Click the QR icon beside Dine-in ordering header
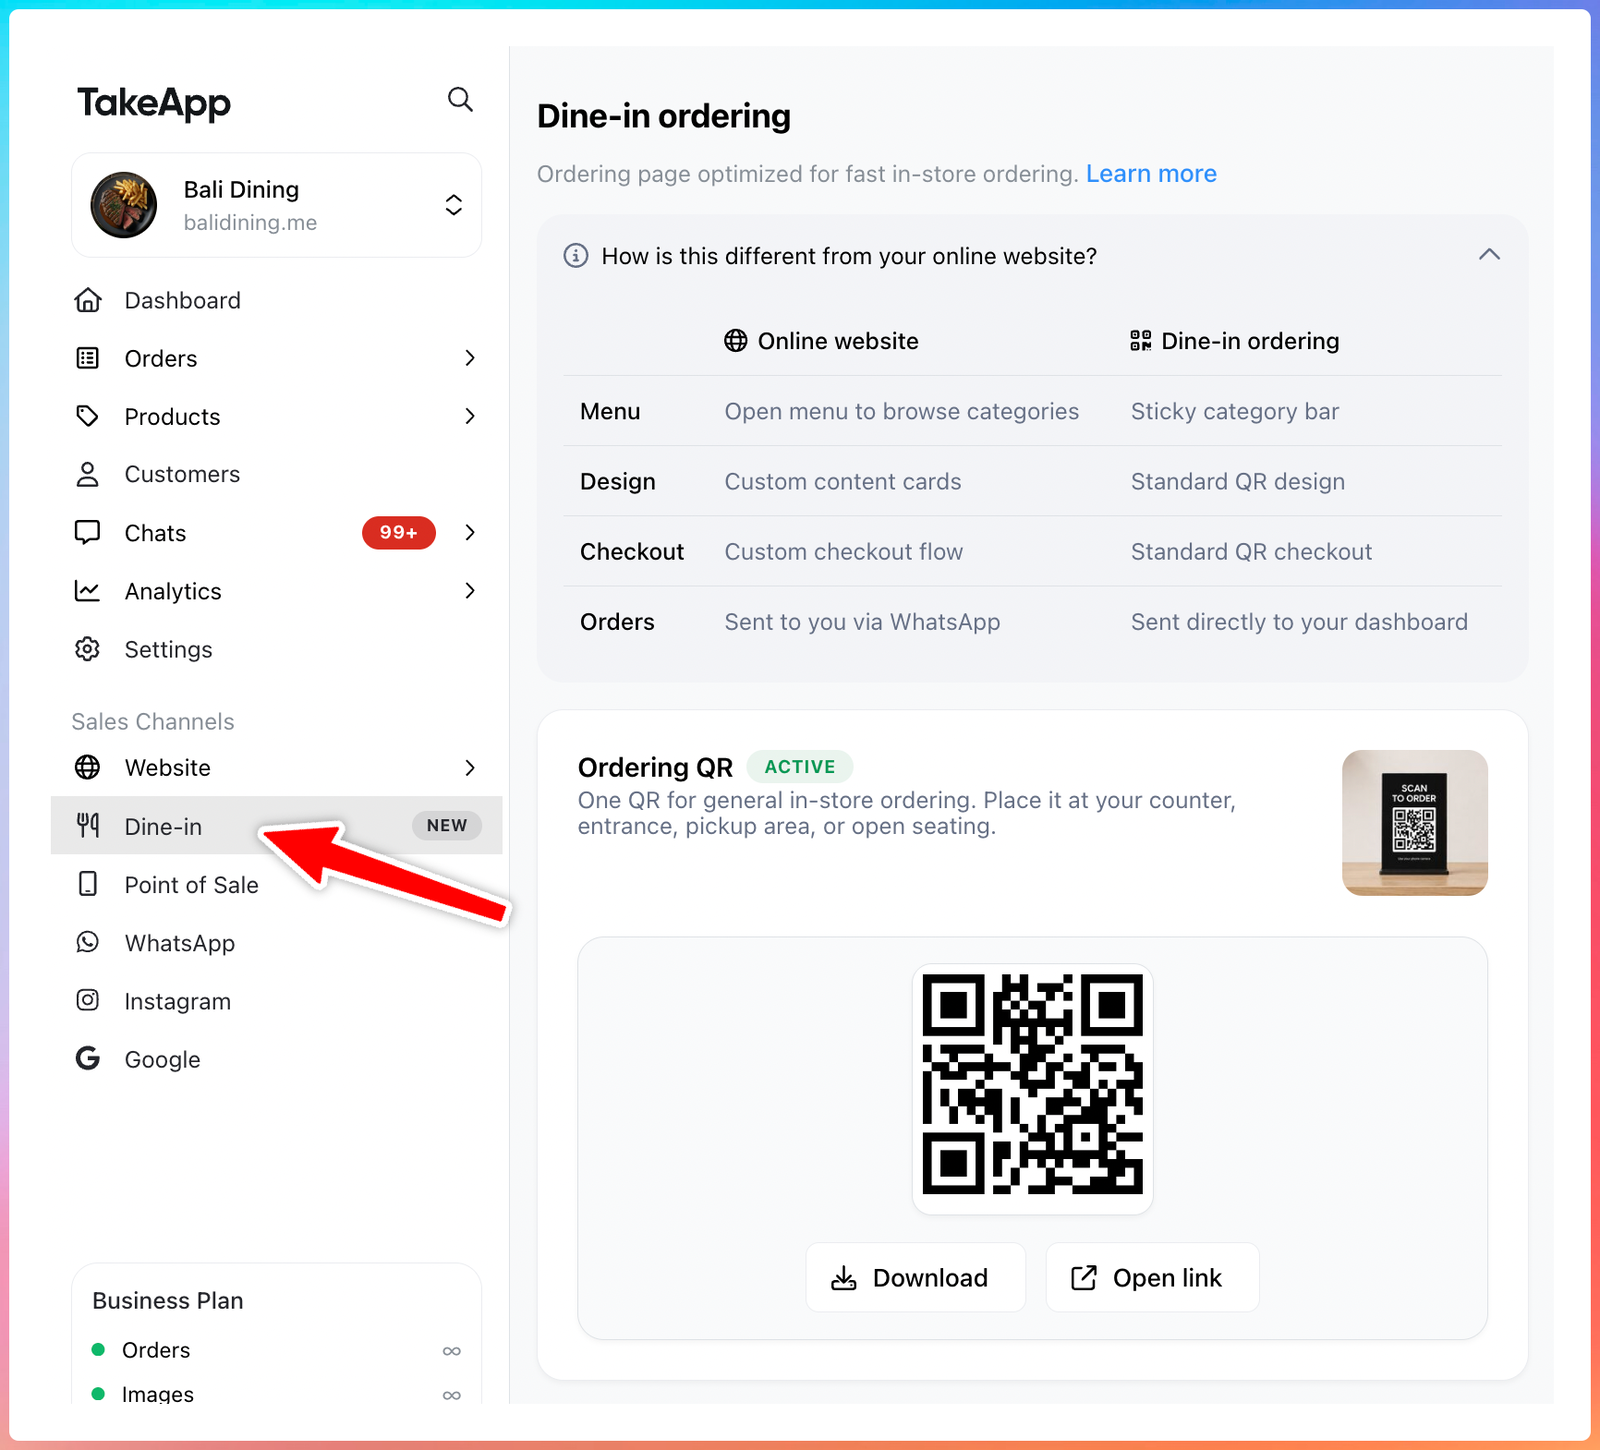Image resolution: width=1600 pixels, height=1450 pixels. point(1141,341)
